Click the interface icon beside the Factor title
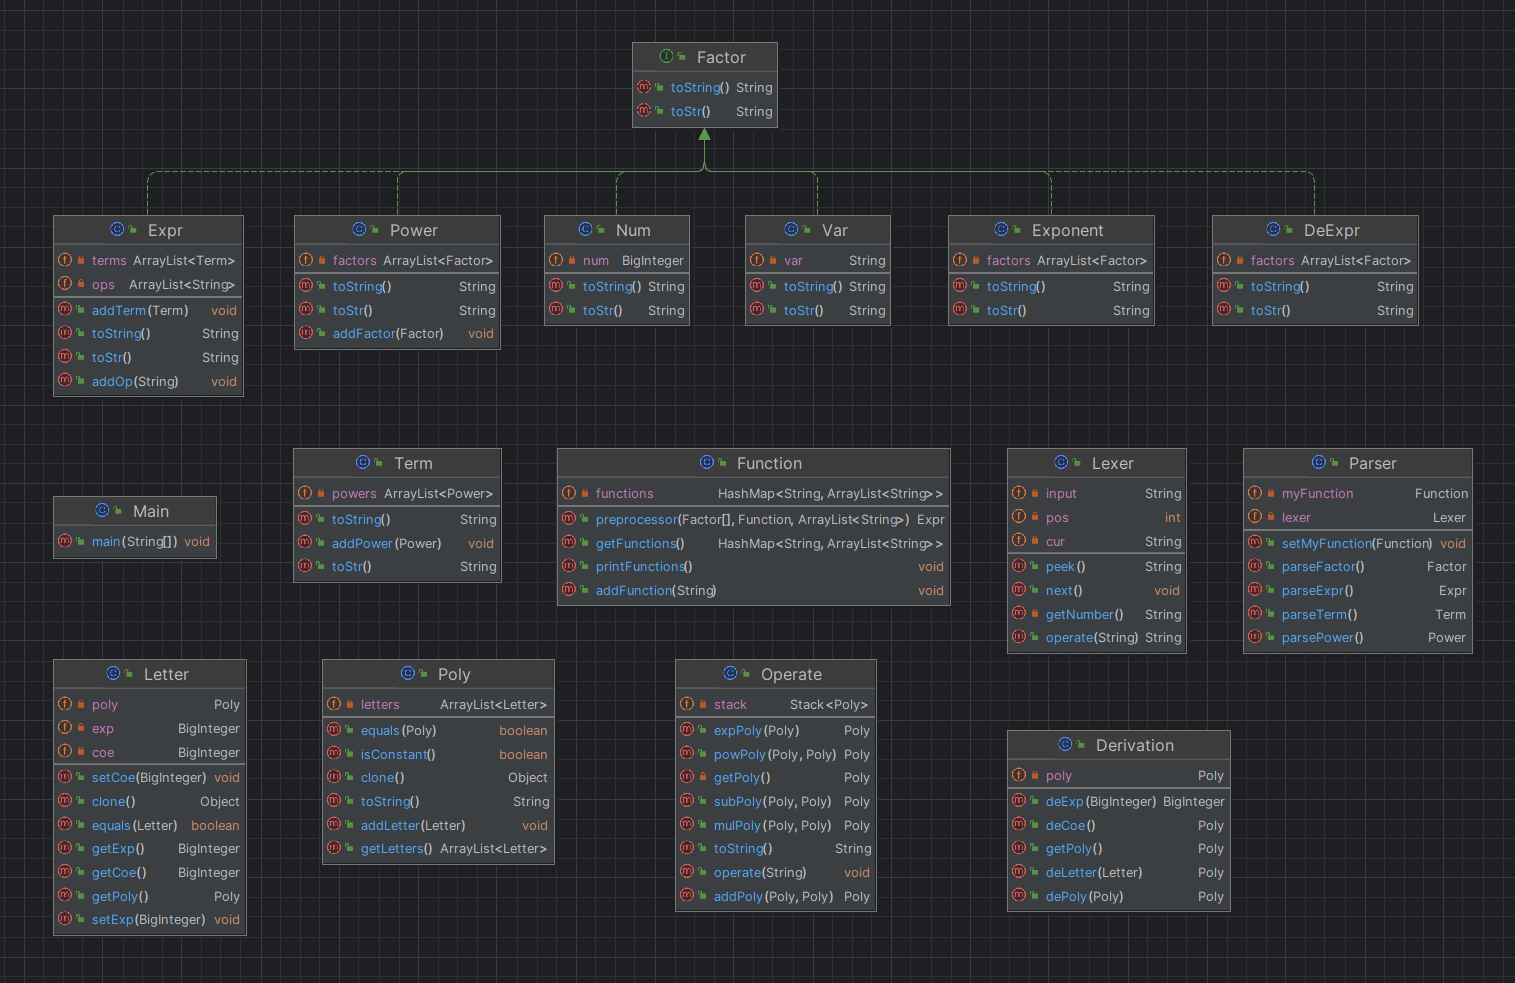Screen dimensions: 1515x983 [x=666, y=57]
